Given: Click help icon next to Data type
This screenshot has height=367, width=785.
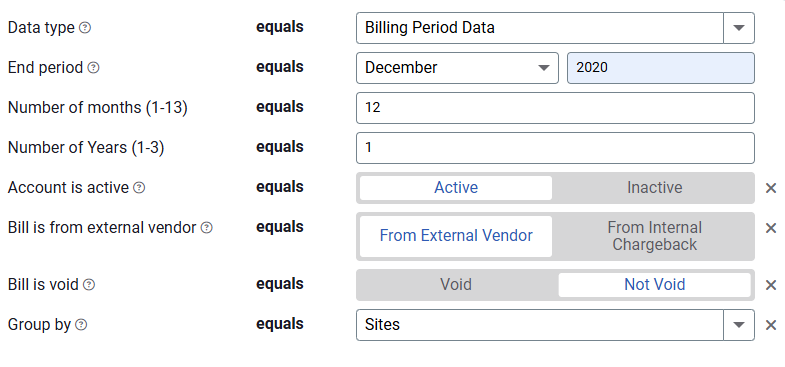Looking at the screenshot, I should tap(85, 28).
